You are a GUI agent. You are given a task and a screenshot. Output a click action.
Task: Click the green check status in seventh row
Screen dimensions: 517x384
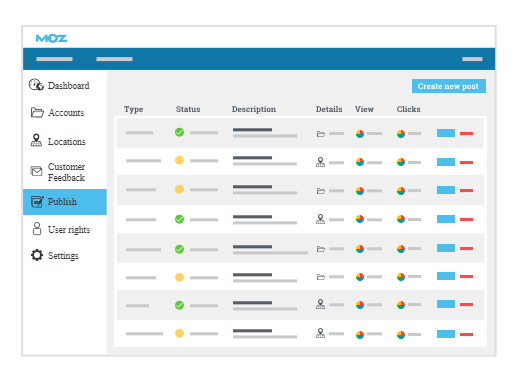pyautogui.click(x=179, y=305)
